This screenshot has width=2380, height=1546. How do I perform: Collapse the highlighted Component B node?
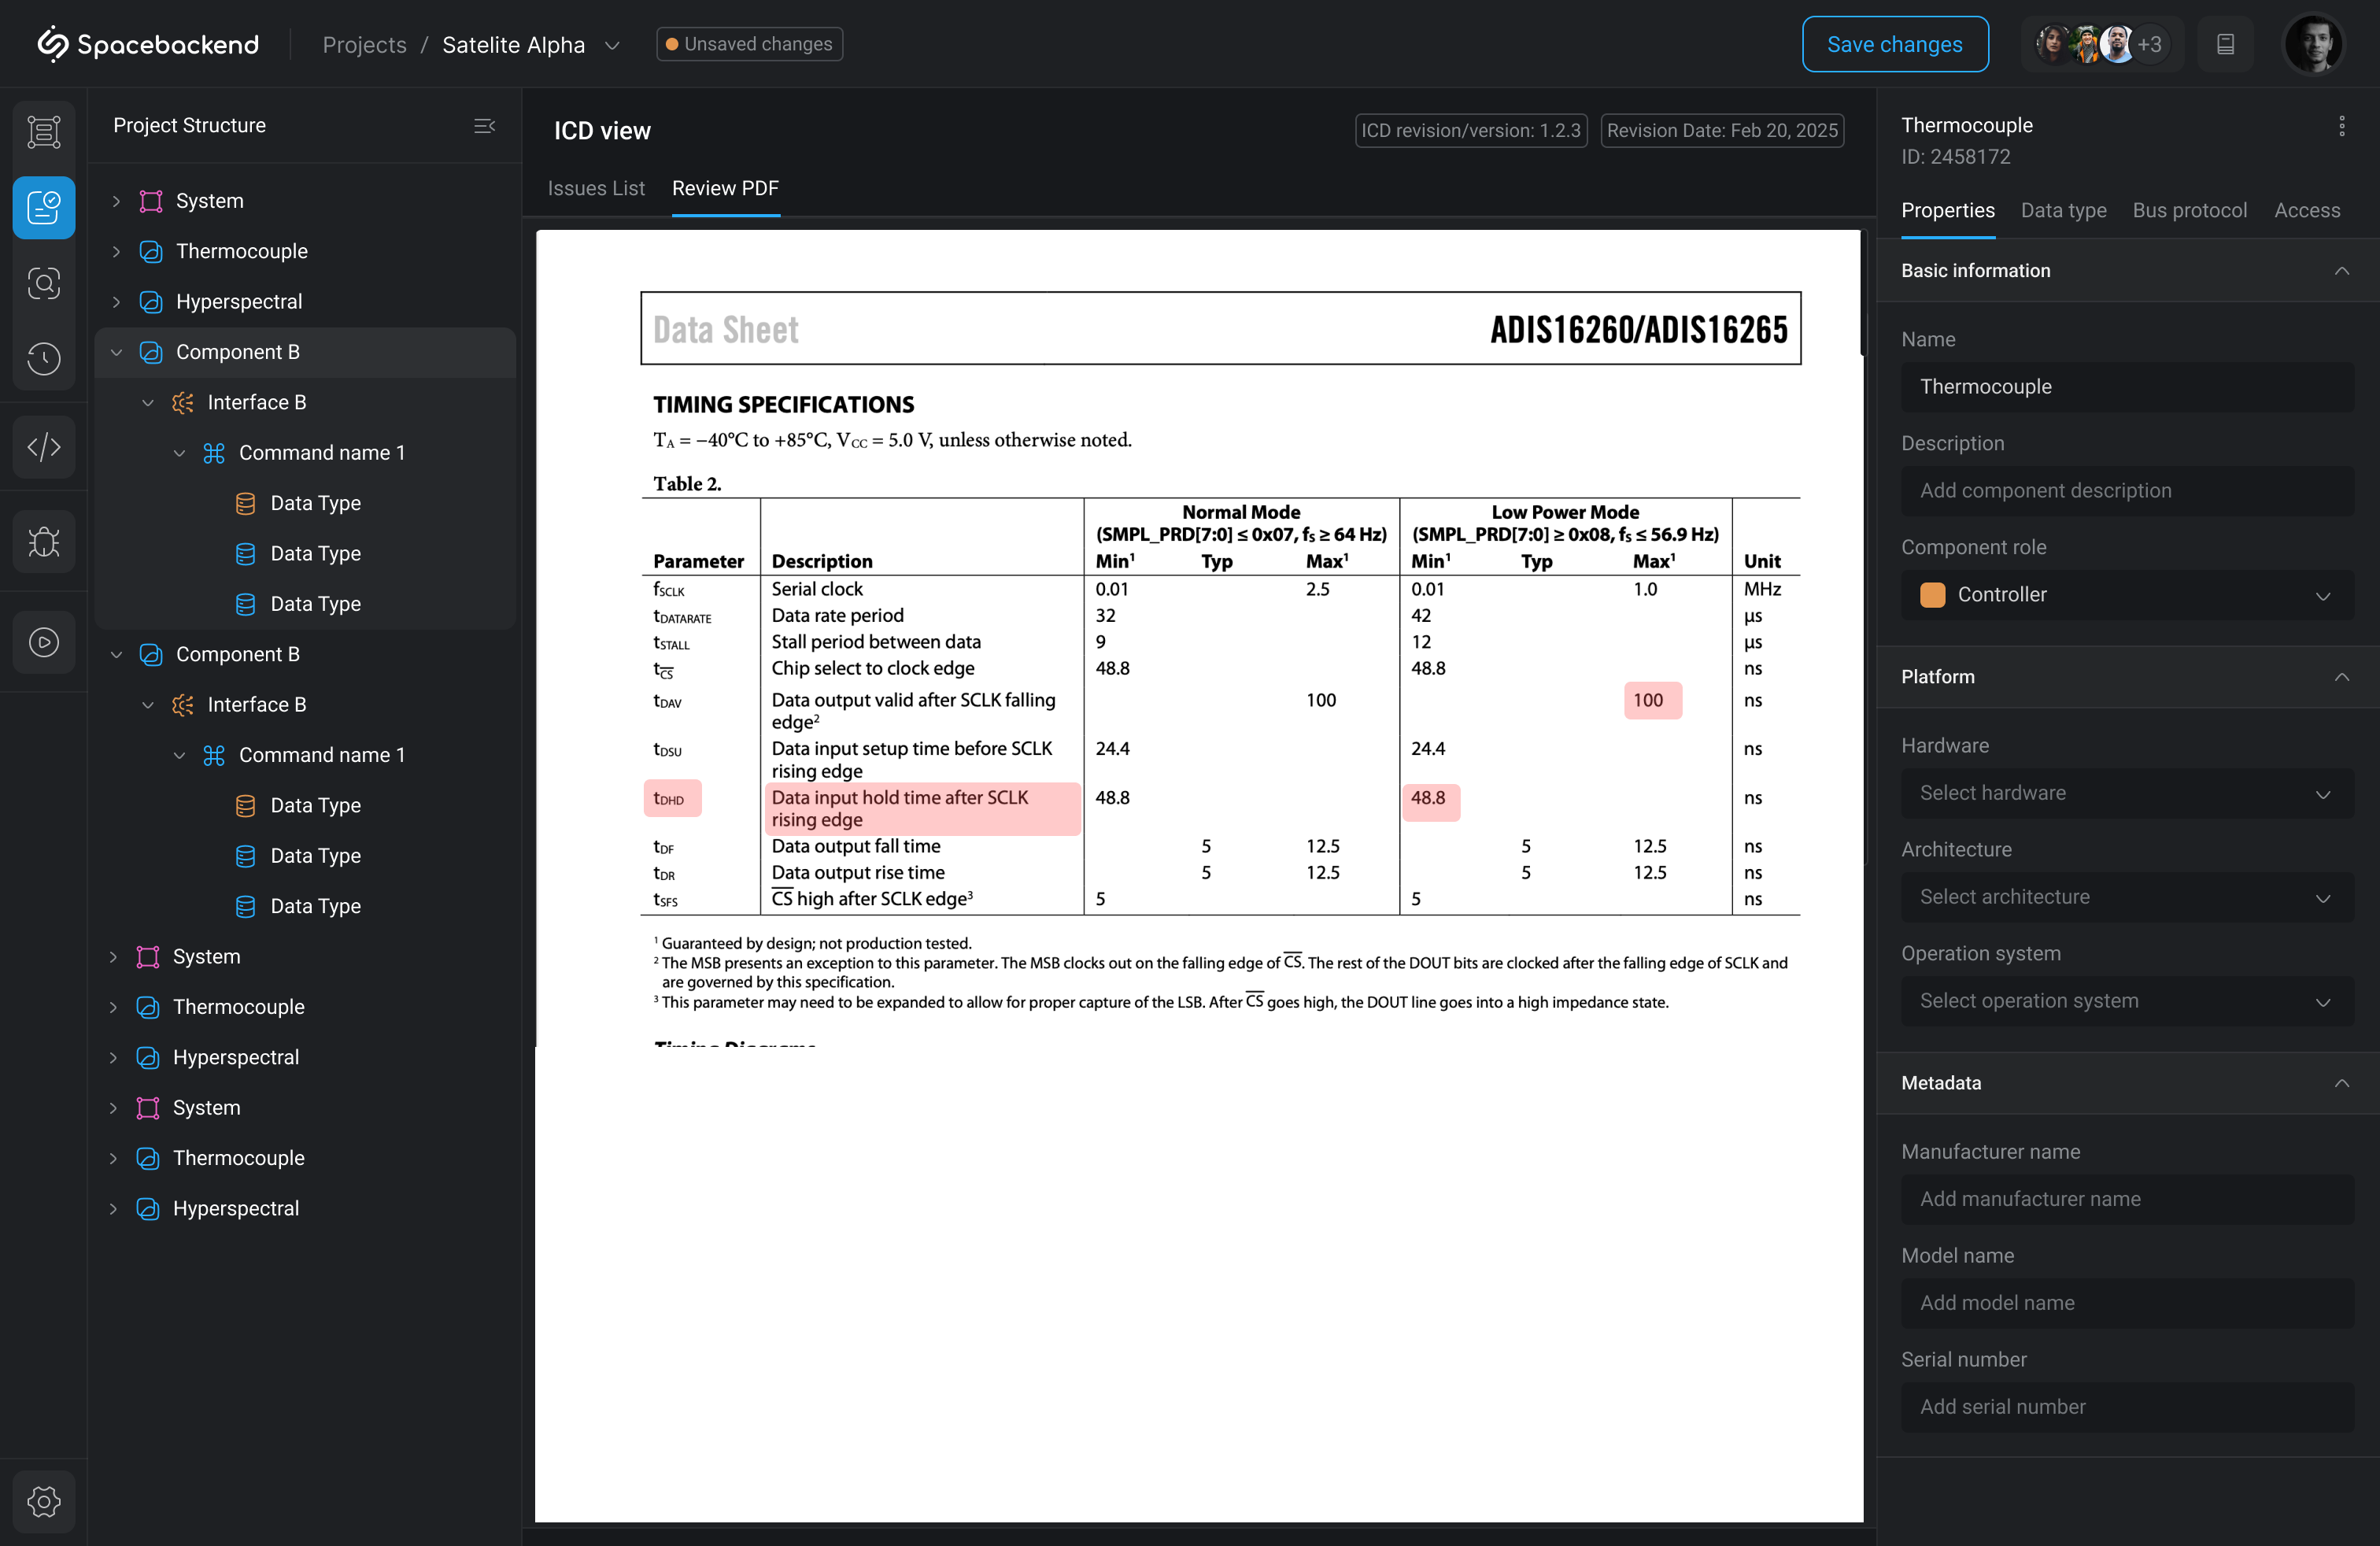tap(116, 352)
